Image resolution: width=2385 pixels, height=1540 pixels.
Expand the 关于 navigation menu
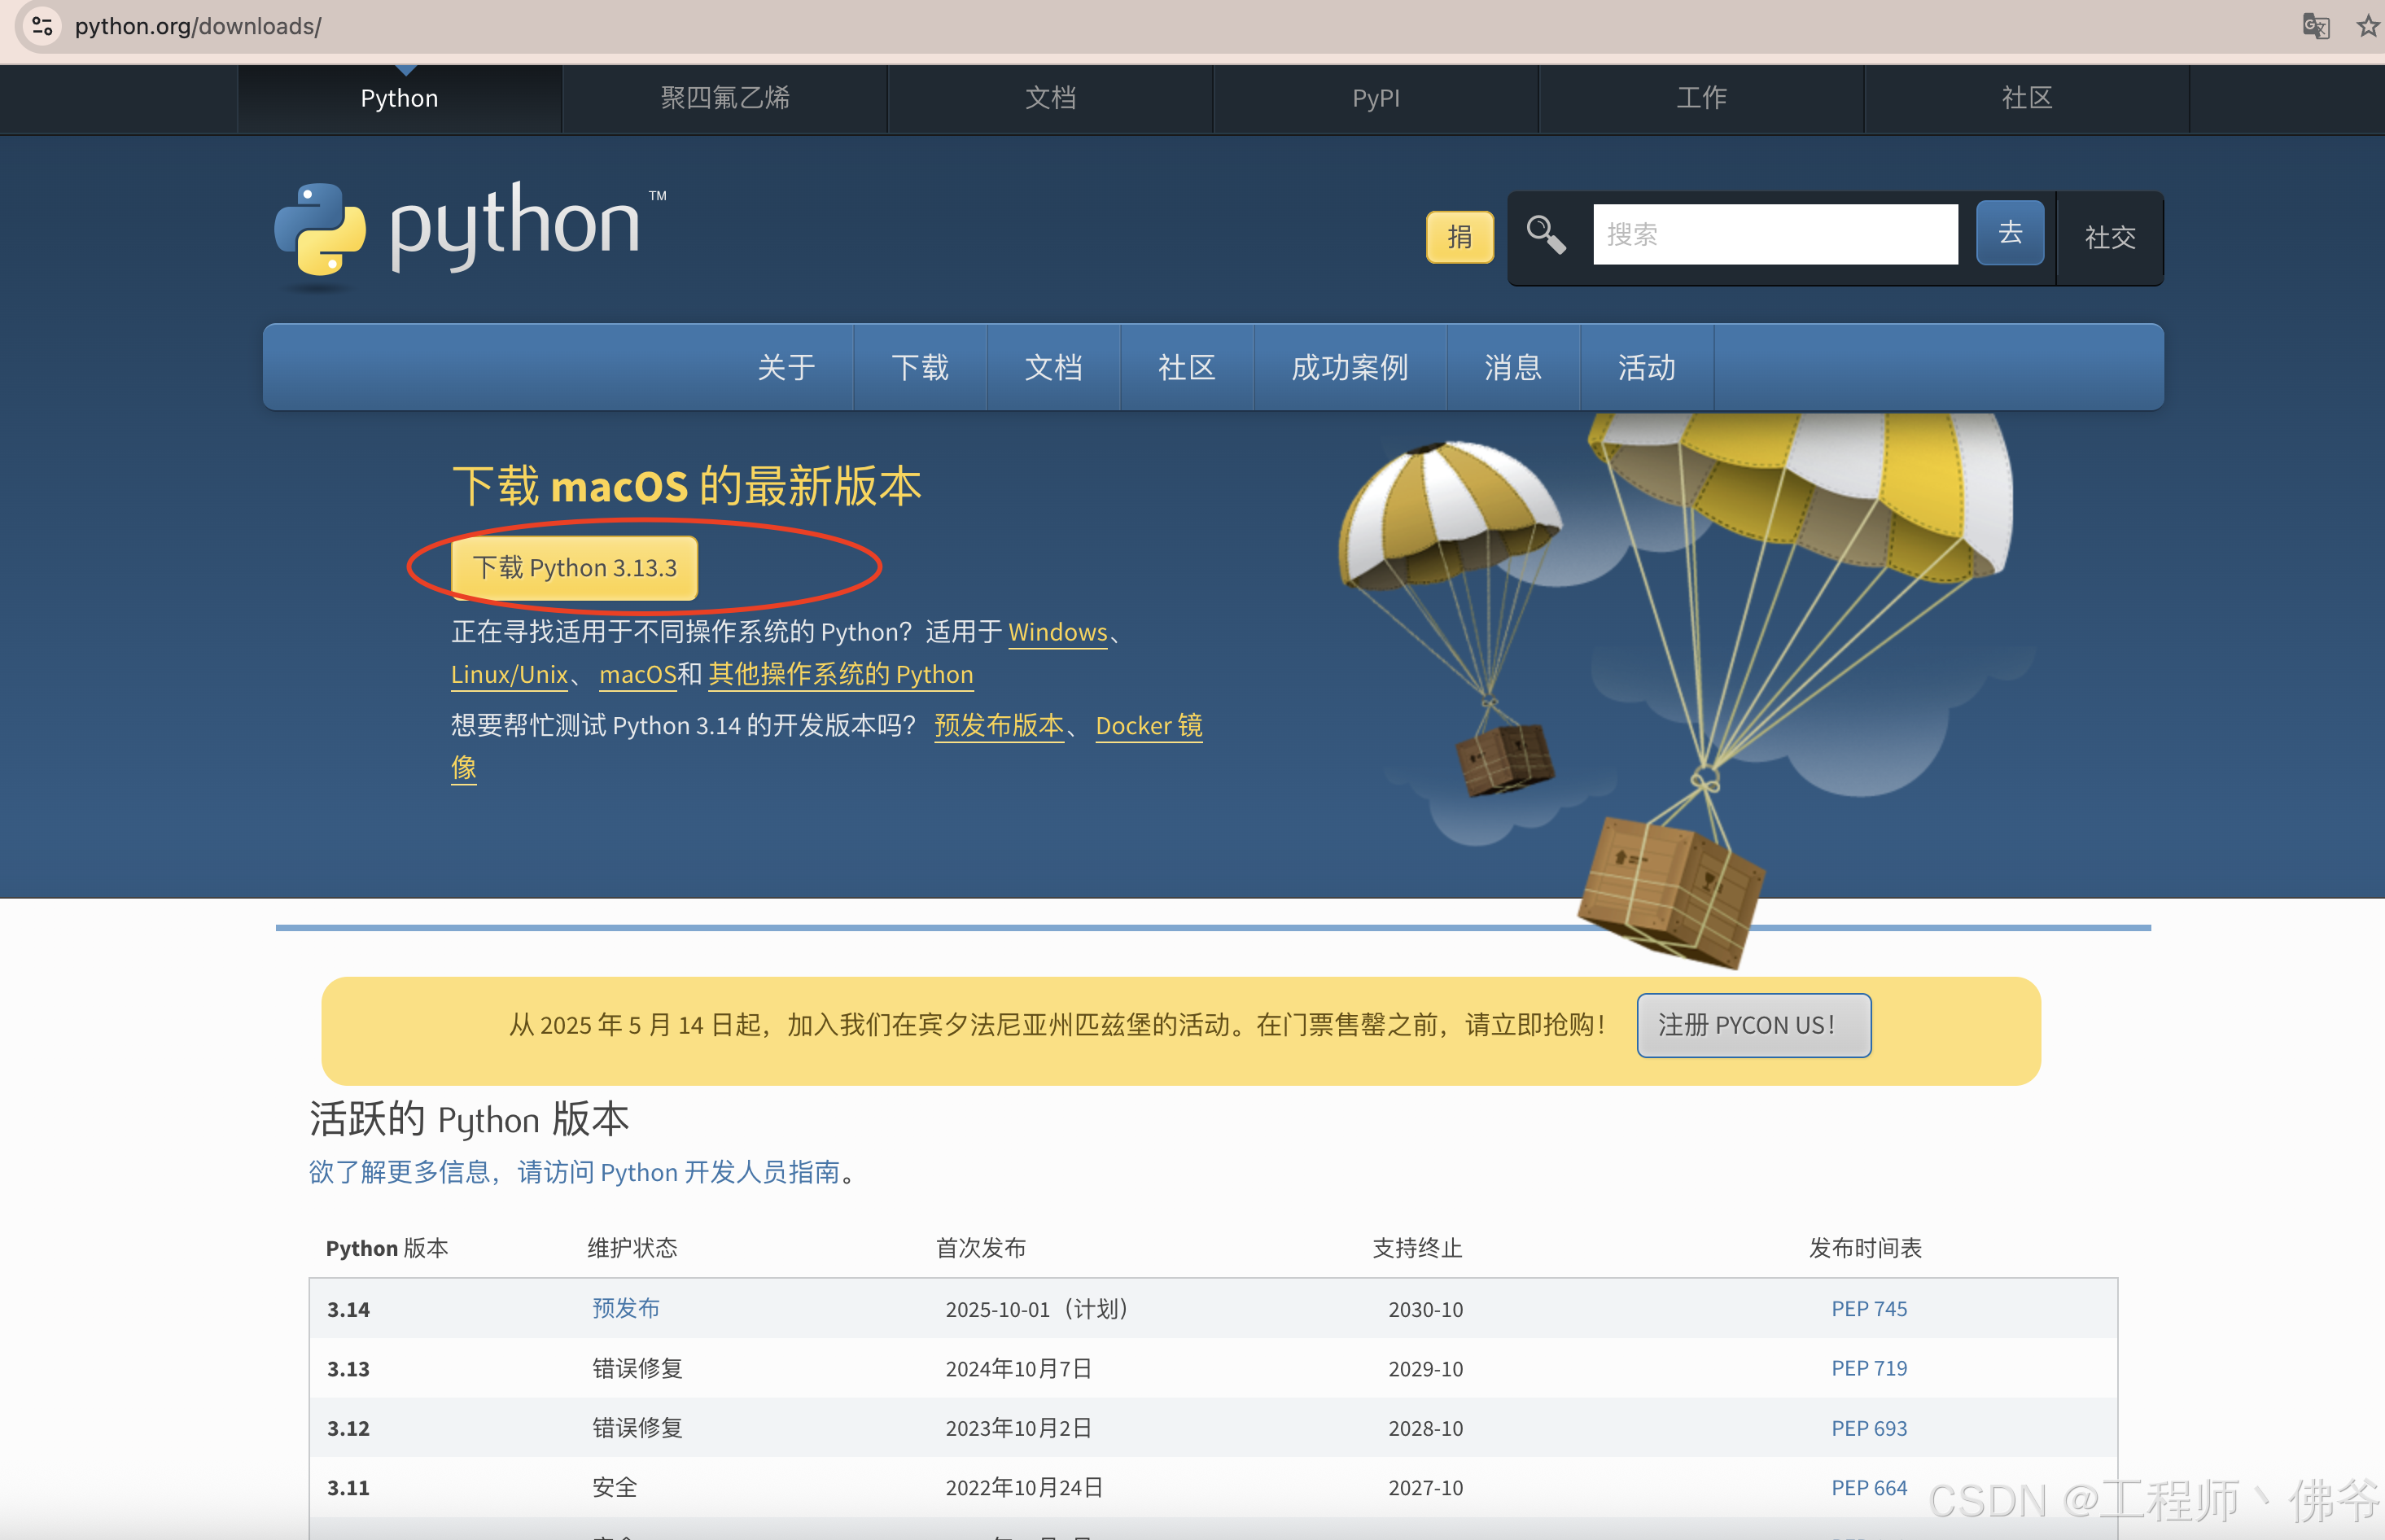click(786, 368)
